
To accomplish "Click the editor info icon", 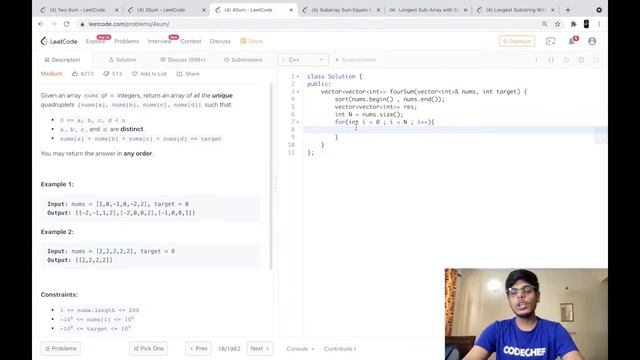I will pos(536,60).
